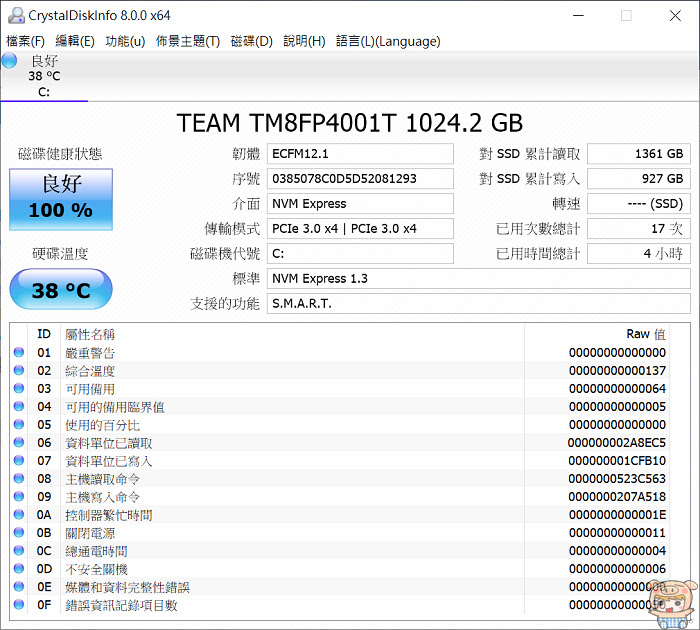The height and width of the screenshot is (630, 700).
Task: Click the status dot for attribute 0C
Action: 19,551
